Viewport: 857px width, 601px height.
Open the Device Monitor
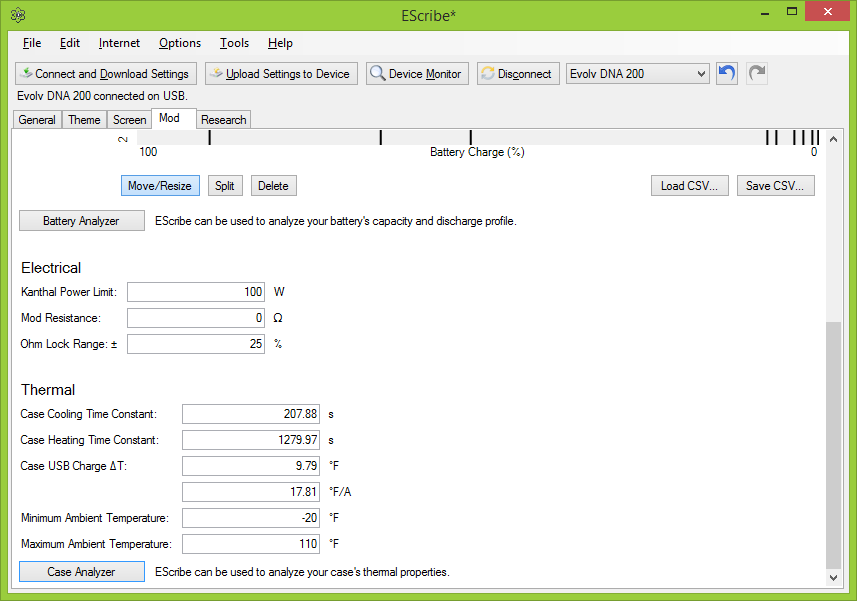point(417,74)
